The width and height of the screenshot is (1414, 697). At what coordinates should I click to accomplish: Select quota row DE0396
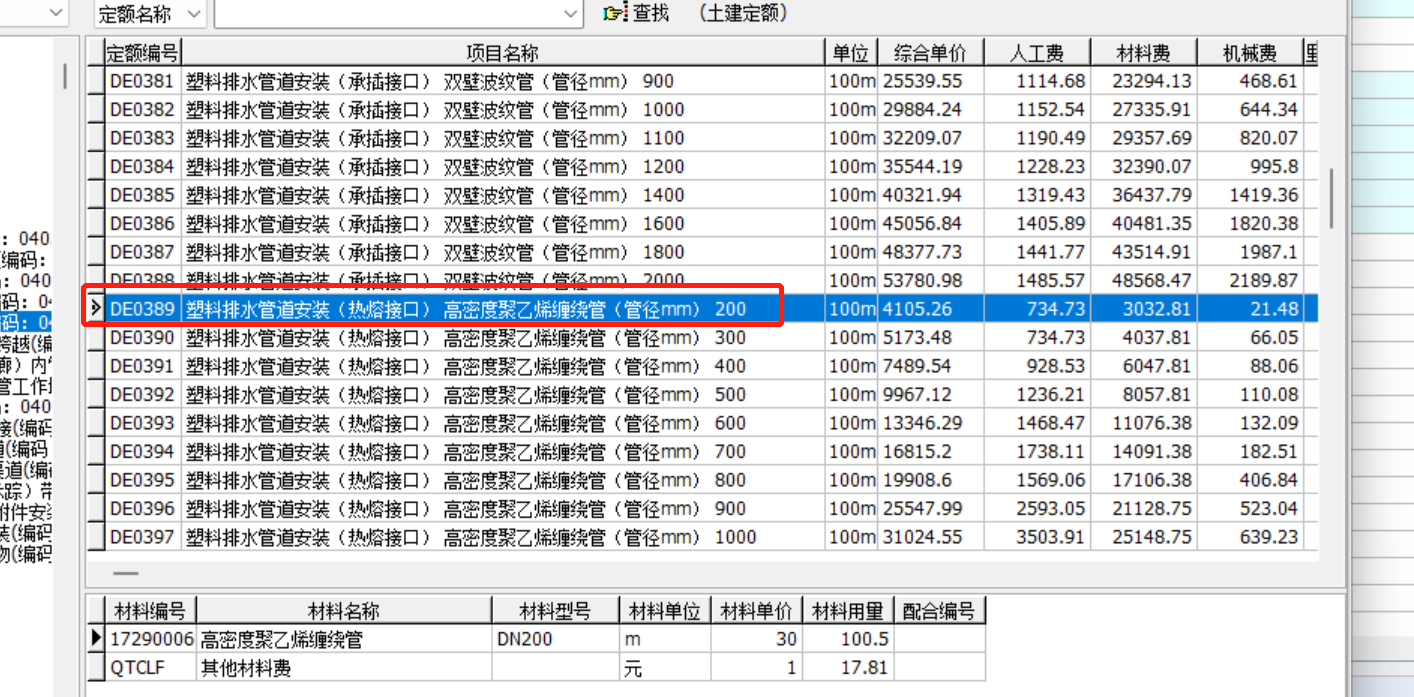[704, 508]
